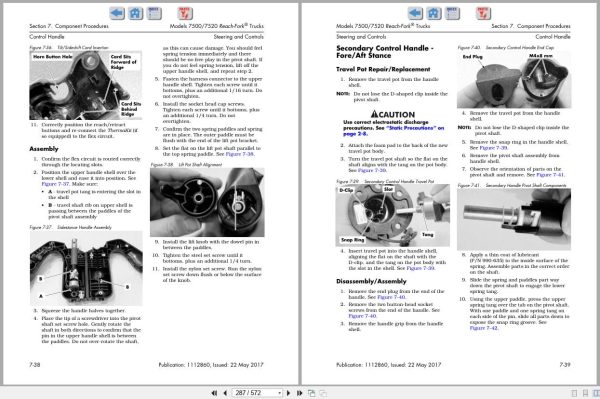Open the contents list icon on page 7-39
600x399 pixels.
tap(452, 13)
